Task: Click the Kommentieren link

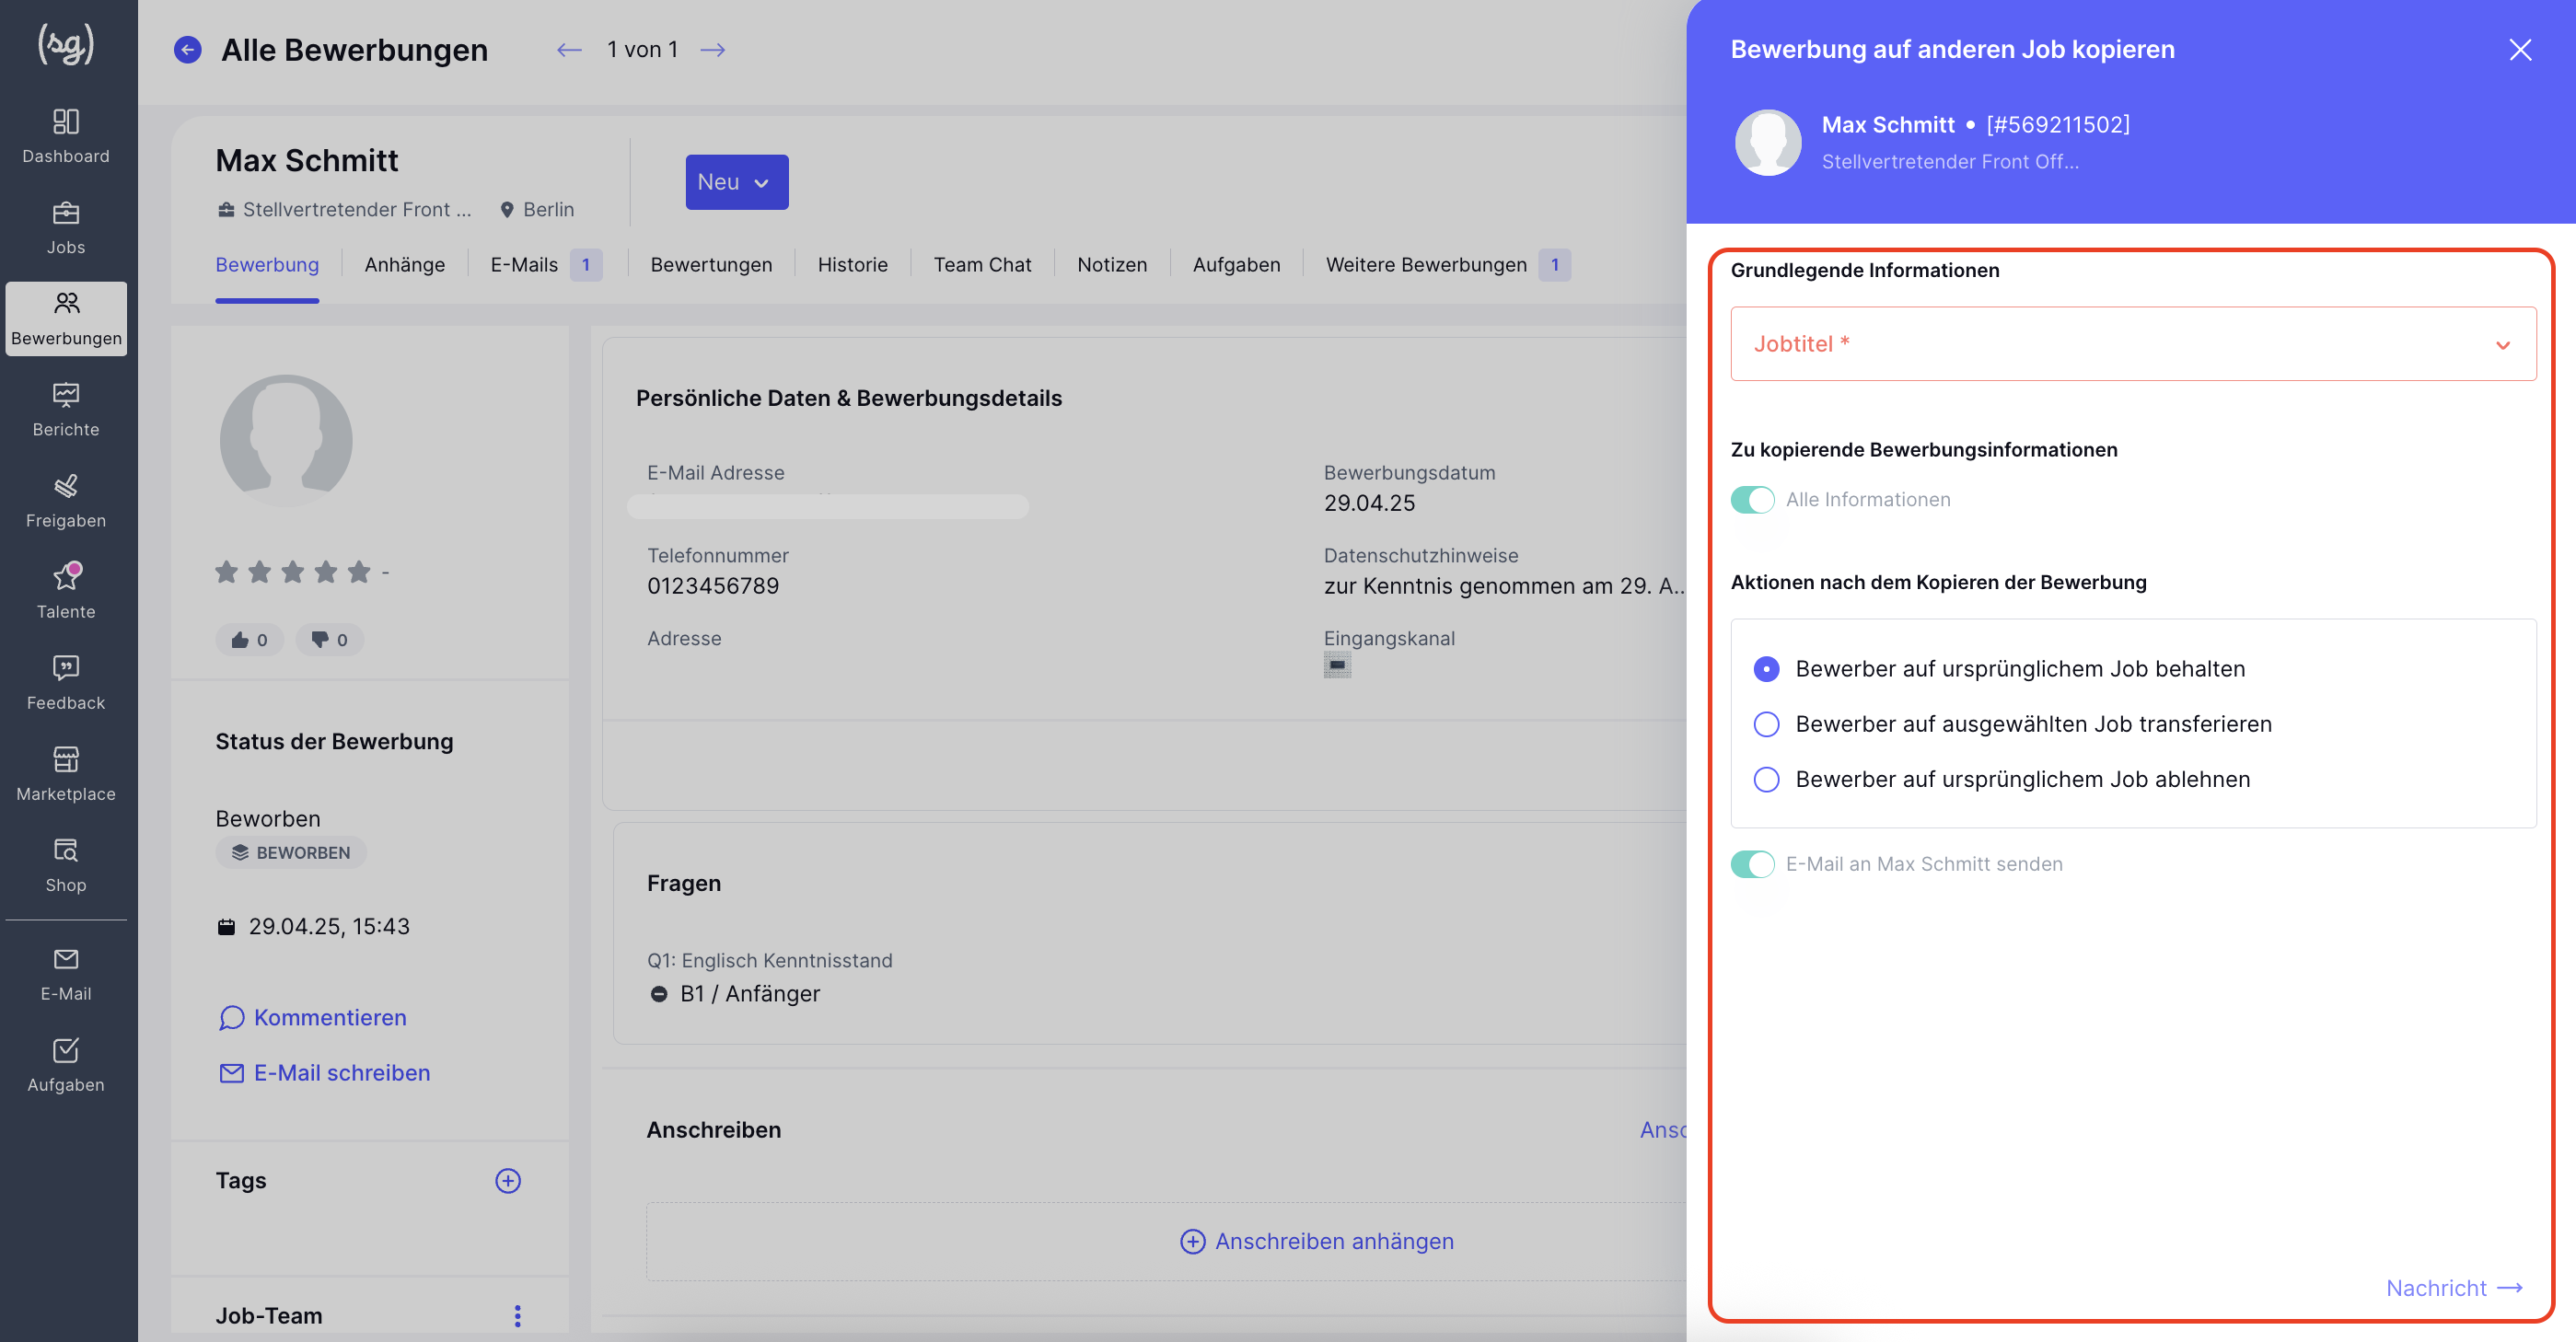Action: 313,1017
